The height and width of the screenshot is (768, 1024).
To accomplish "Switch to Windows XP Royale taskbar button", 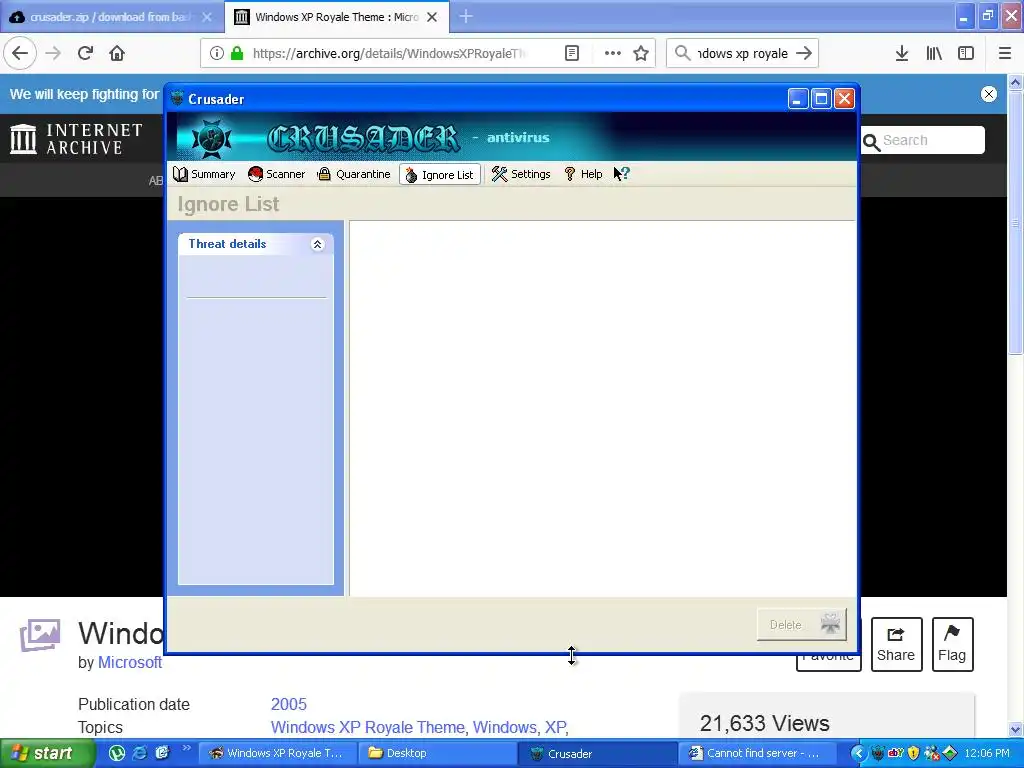I will (x=278, y=753).
